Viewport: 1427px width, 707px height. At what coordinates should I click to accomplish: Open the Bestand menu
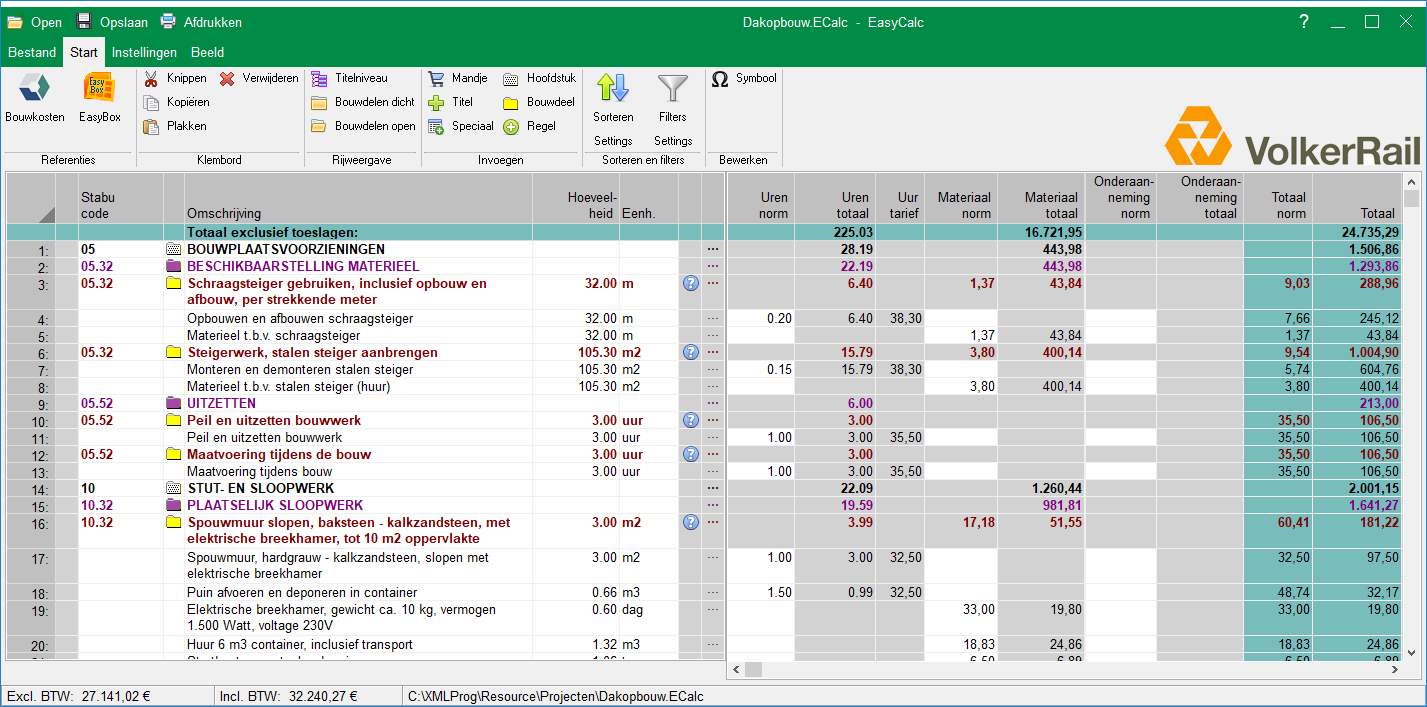click(32, 52)
